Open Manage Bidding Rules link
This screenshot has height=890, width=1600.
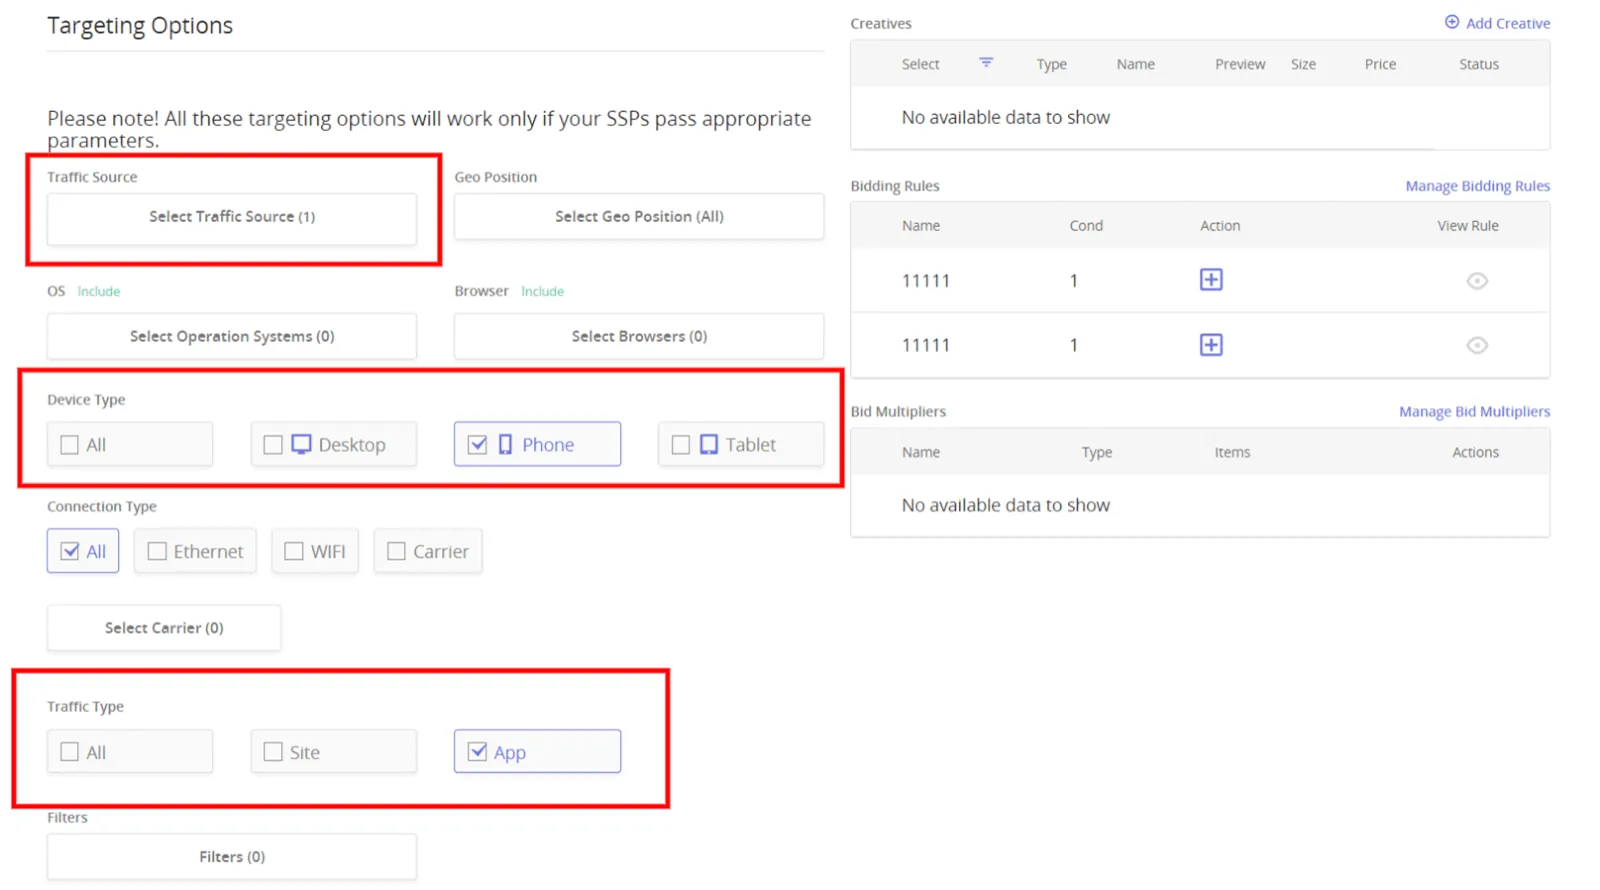pos(1477,186)
